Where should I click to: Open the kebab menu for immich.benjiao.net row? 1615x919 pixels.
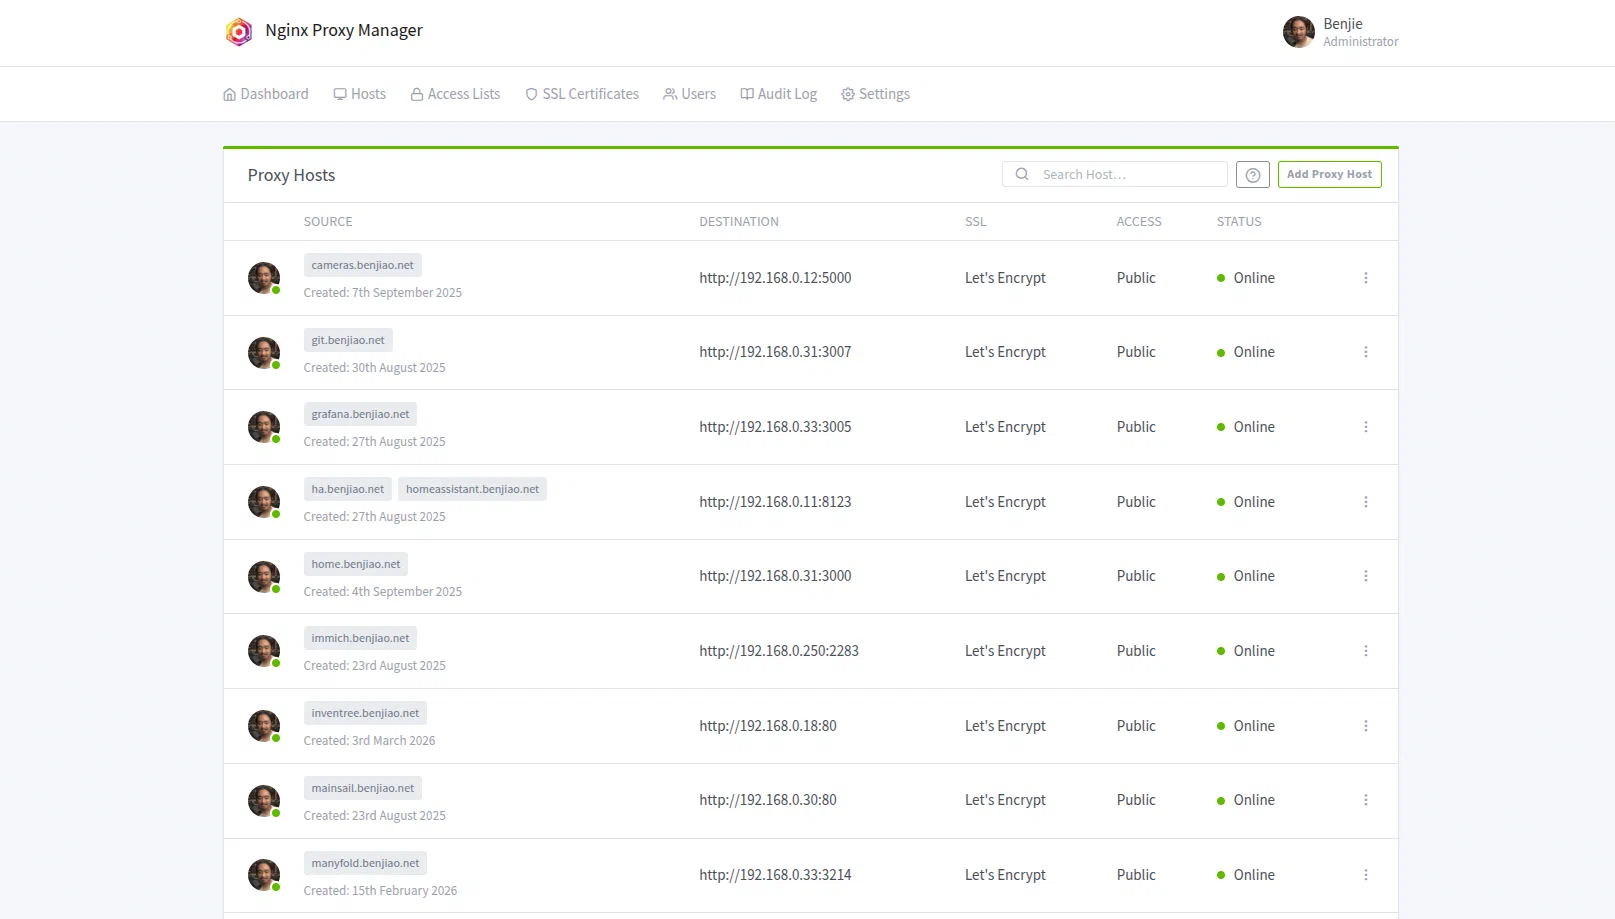tap(1366, 650)
